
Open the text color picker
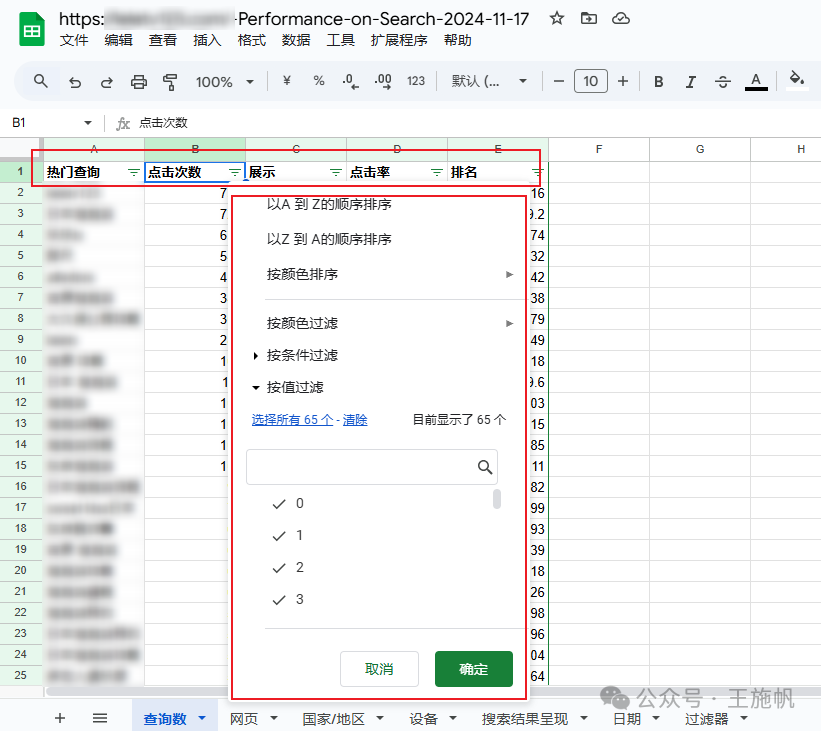[756, 82]
